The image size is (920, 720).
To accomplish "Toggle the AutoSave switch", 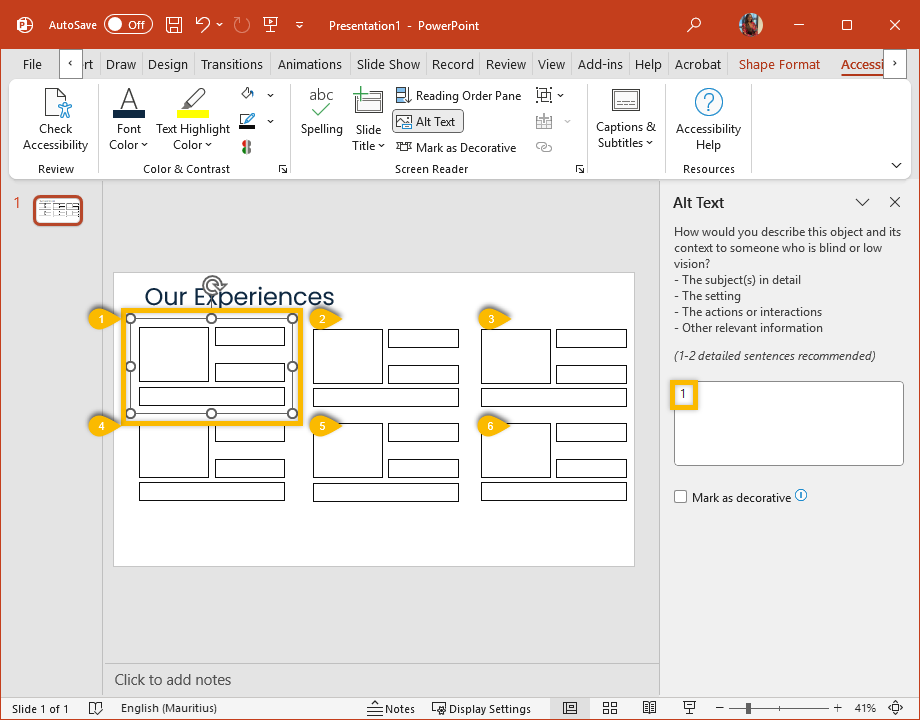I will 128,25.
